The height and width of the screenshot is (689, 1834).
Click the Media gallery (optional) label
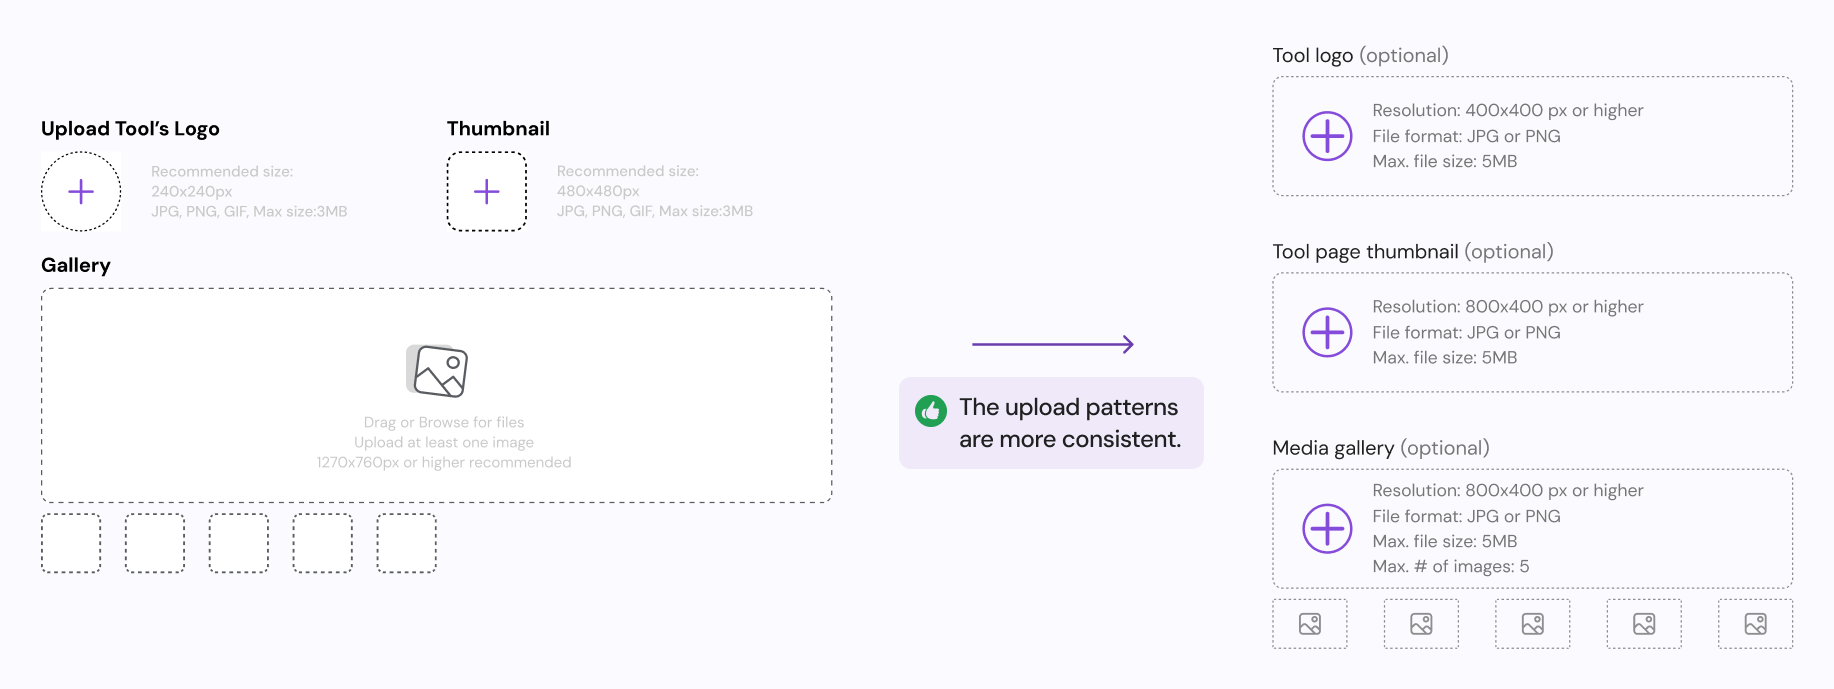point(1381,448)
